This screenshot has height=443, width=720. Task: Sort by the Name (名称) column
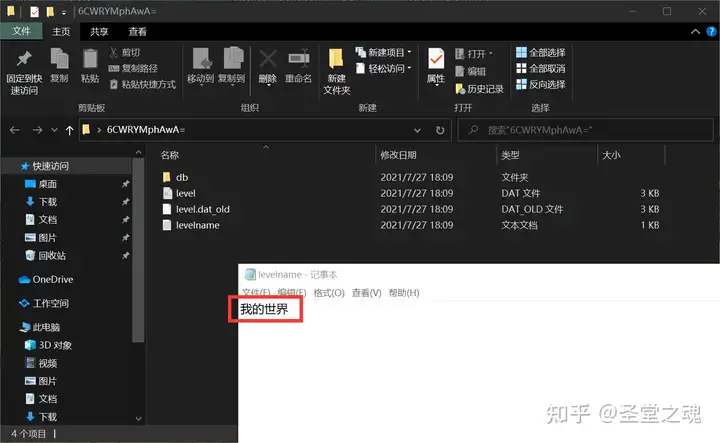[170, 155]
